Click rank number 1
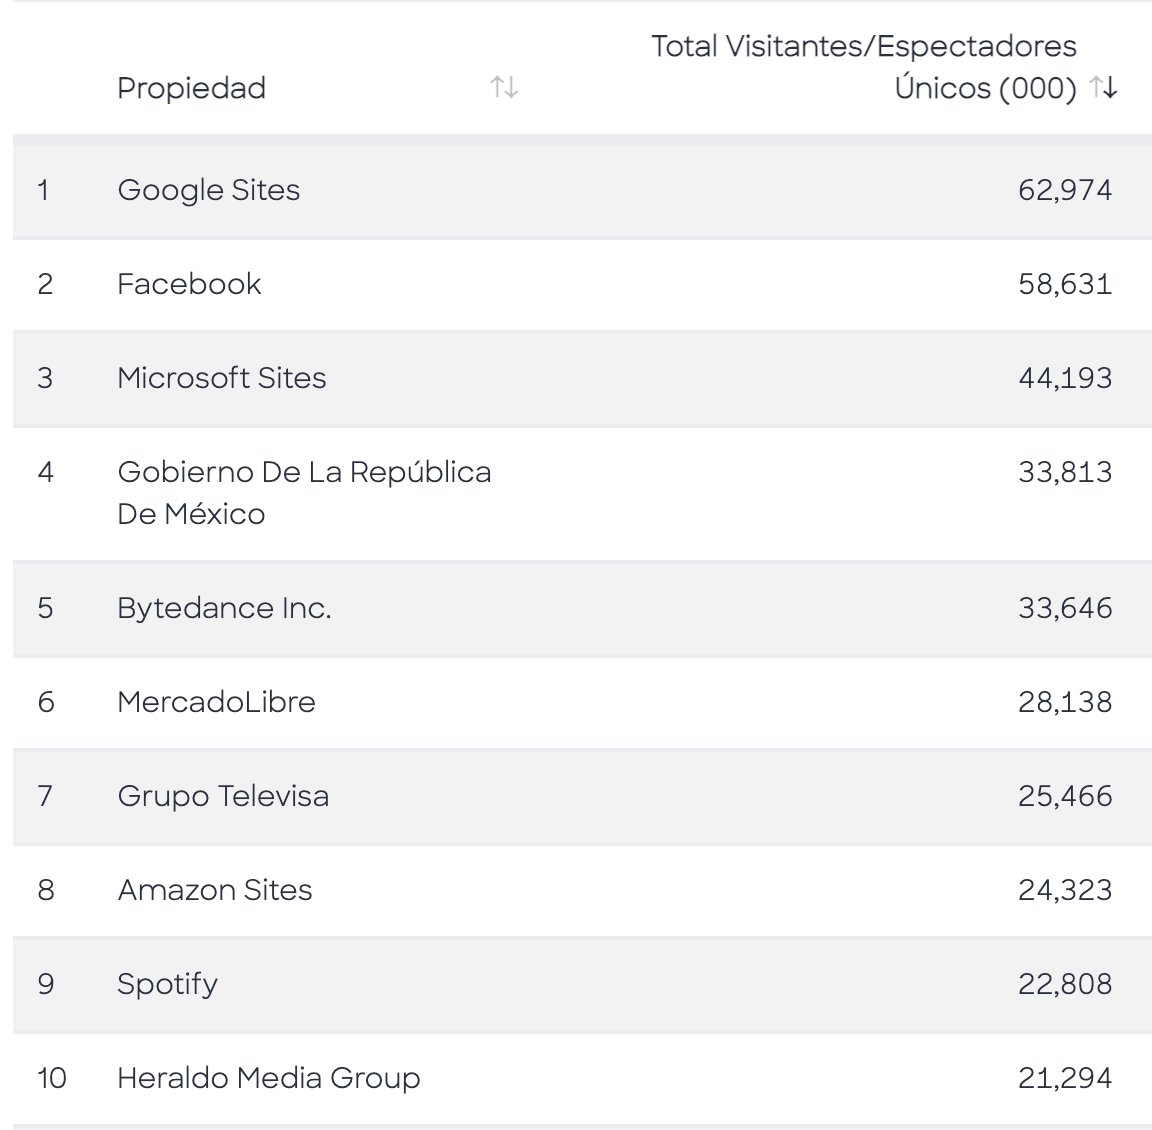 pyautogui.click(x=43, y=190)
